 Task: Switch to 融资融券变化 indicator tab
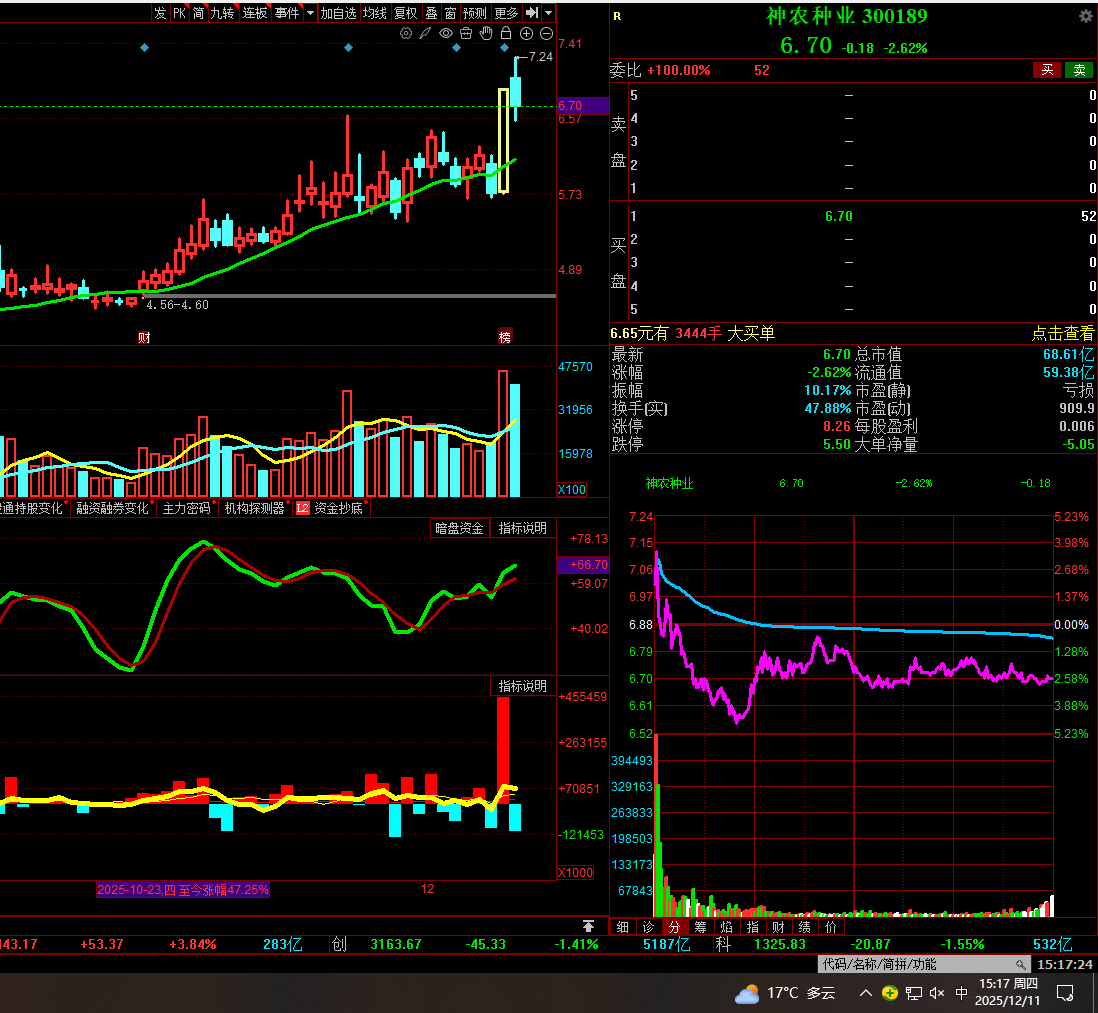click(113, 508)
